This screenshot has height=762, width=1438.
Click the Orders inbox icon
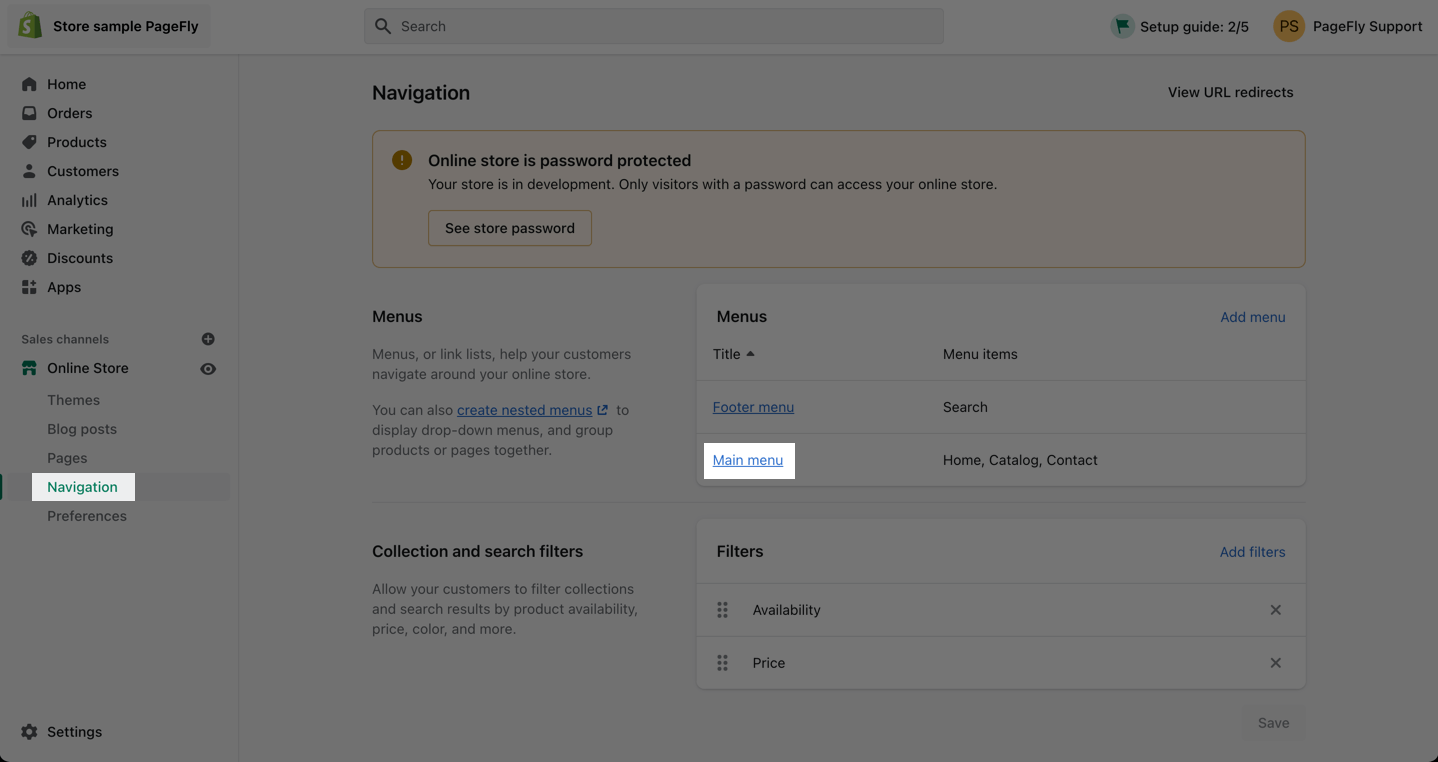[x=29, y=113]
